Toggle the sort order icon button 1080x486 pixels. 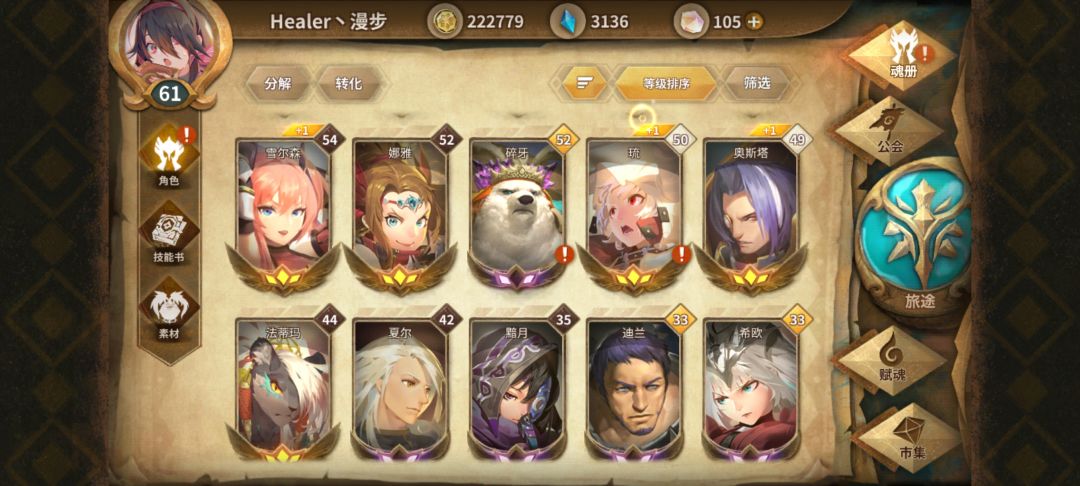(585, 84)
